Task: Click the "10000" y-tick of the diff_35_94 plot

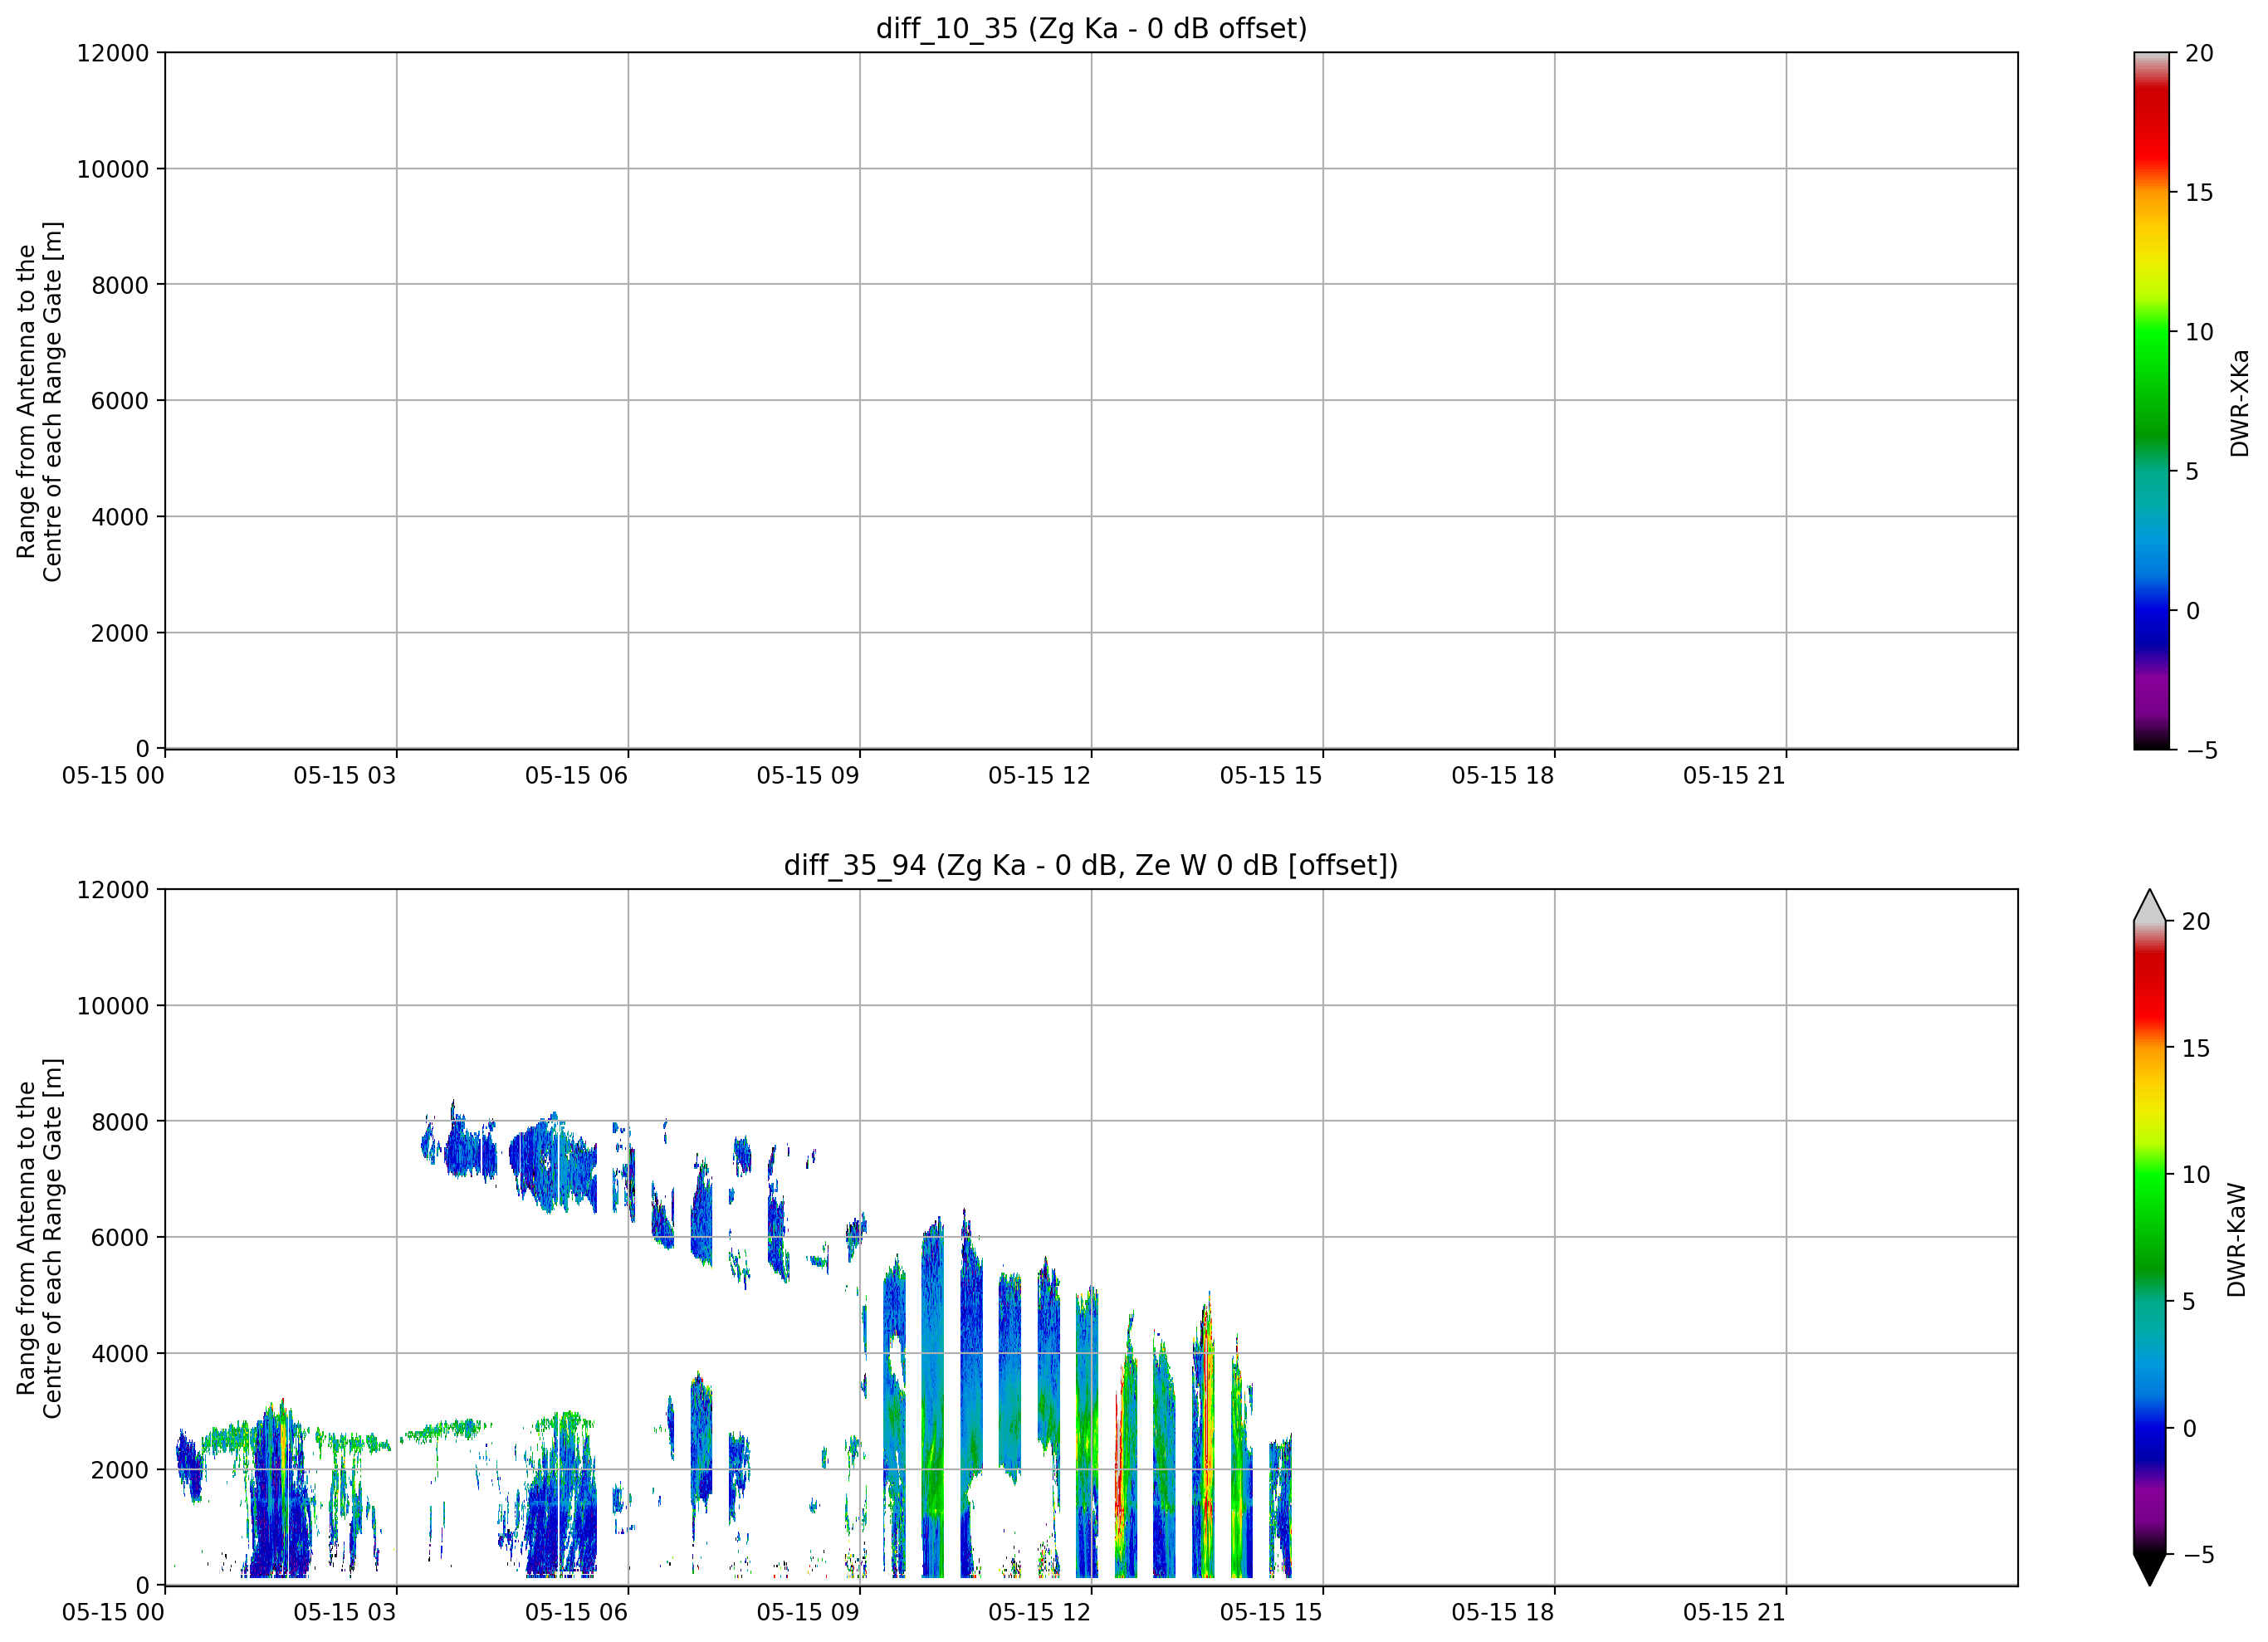Action: click(113, 1006)
